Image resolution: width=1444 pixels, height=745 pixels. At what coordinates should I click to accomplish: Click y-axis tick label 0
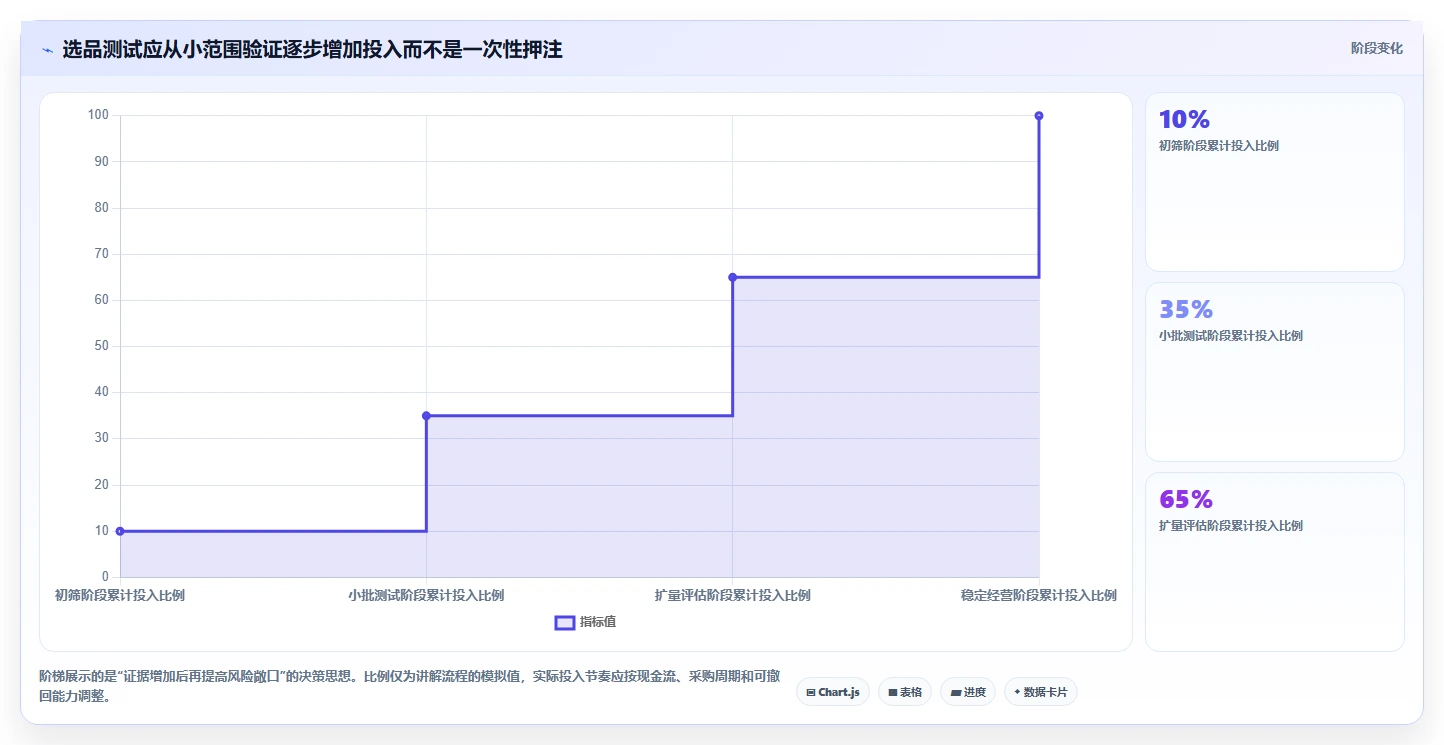(105, 577)
